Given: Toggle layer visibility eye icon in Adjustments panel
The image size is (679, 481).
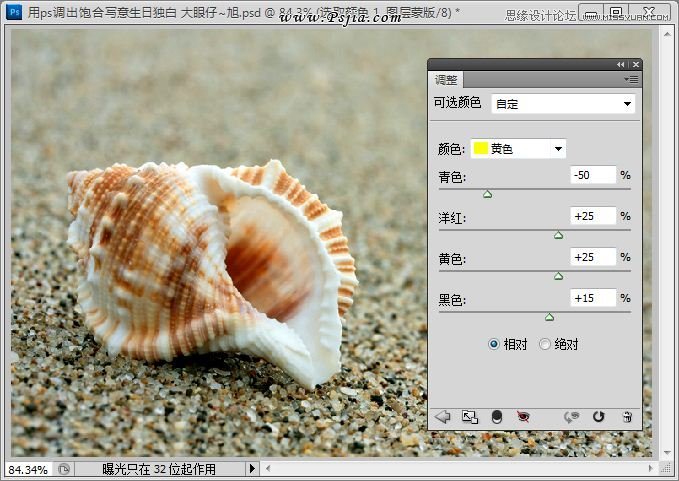Looking at the screenshot, I should [x=523, y=416].
